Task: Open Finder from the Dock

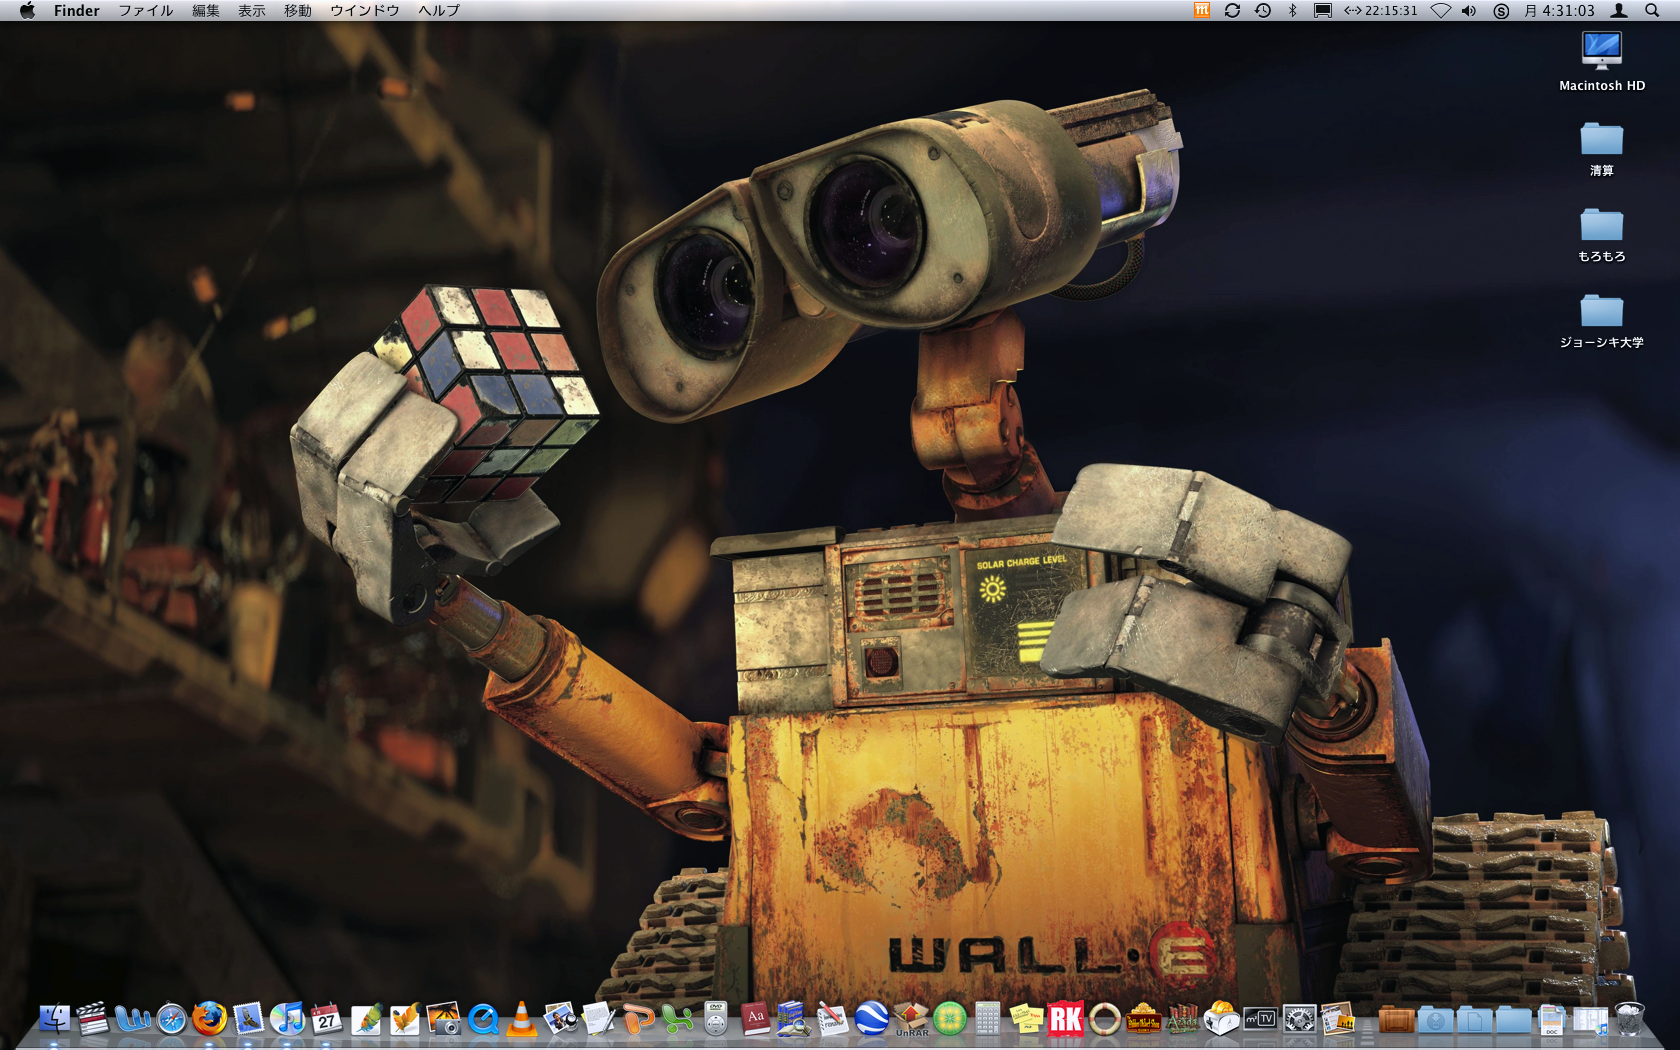Action: click(54, 1019)
